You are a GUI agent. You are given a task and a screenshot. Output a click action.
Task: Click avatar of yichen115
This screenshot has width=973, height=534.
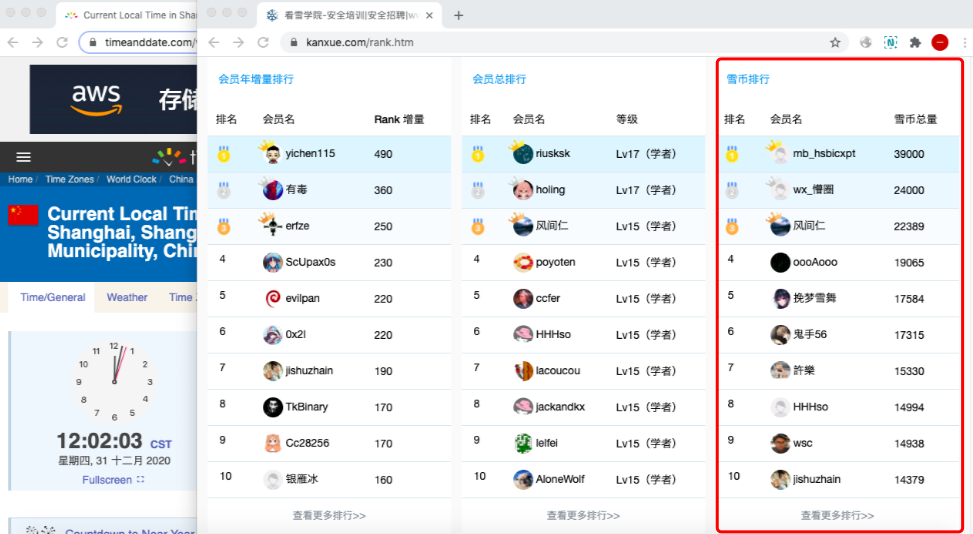[x=272, y=153]
